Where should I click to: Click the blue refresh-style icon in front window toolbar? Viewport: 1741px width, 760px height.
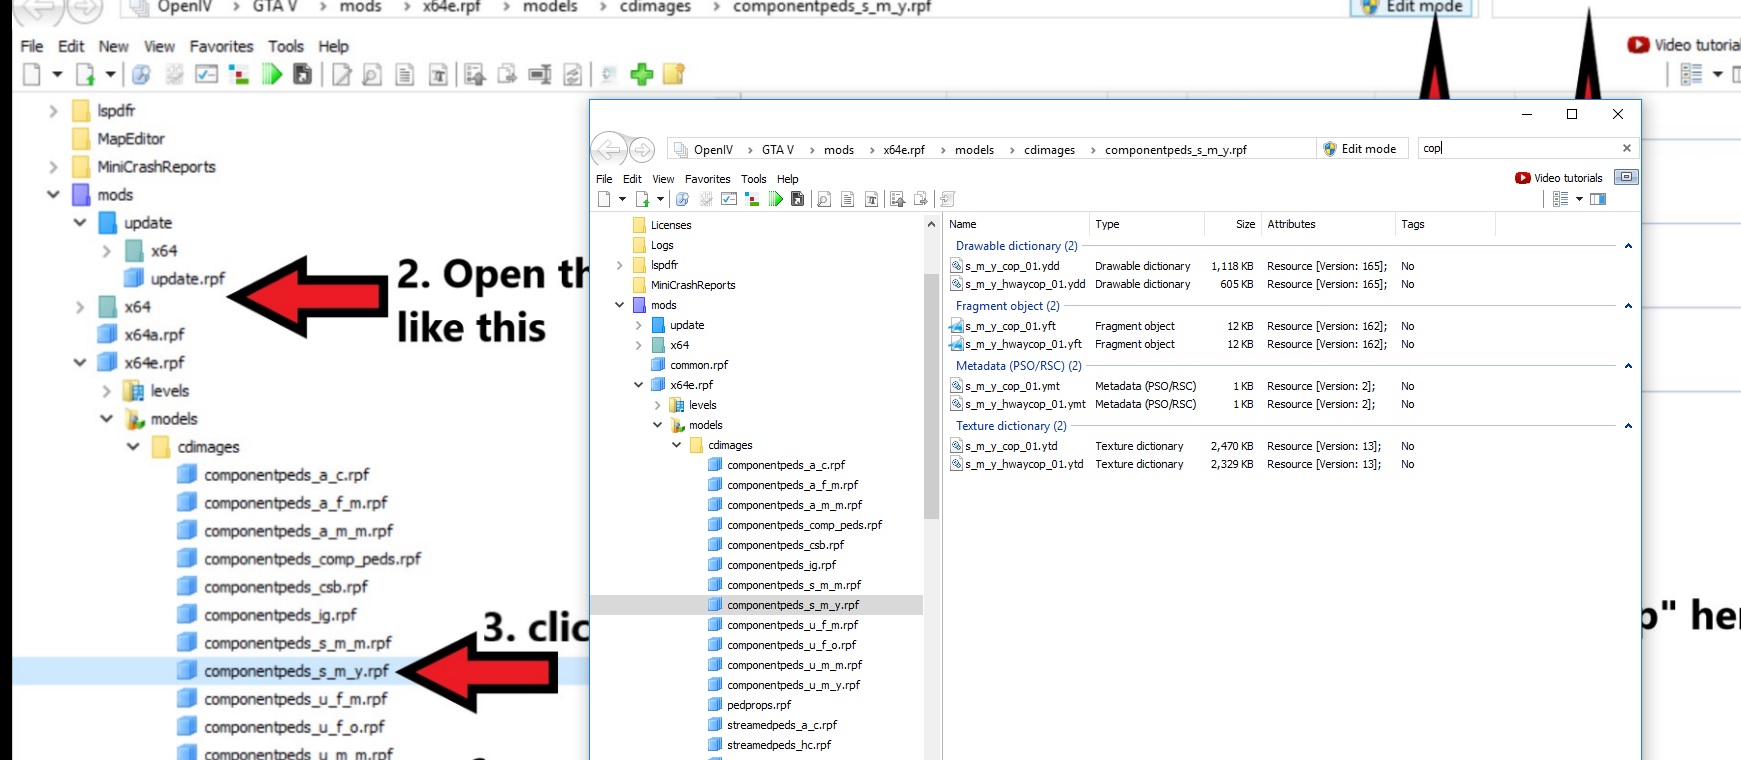click(682, 199)
